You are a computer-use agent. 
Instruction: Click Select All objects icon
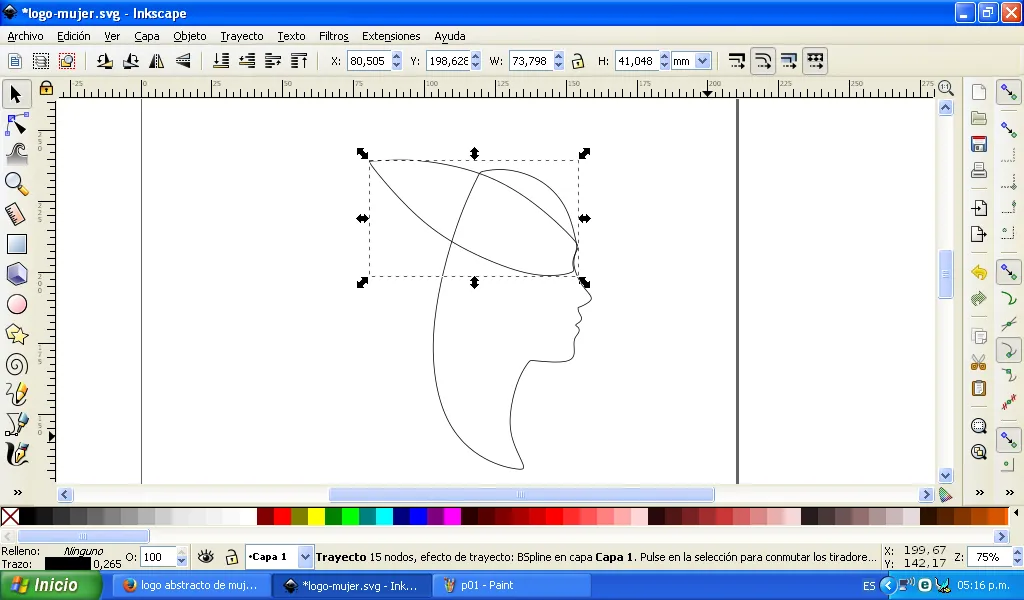tap(15, 61)
